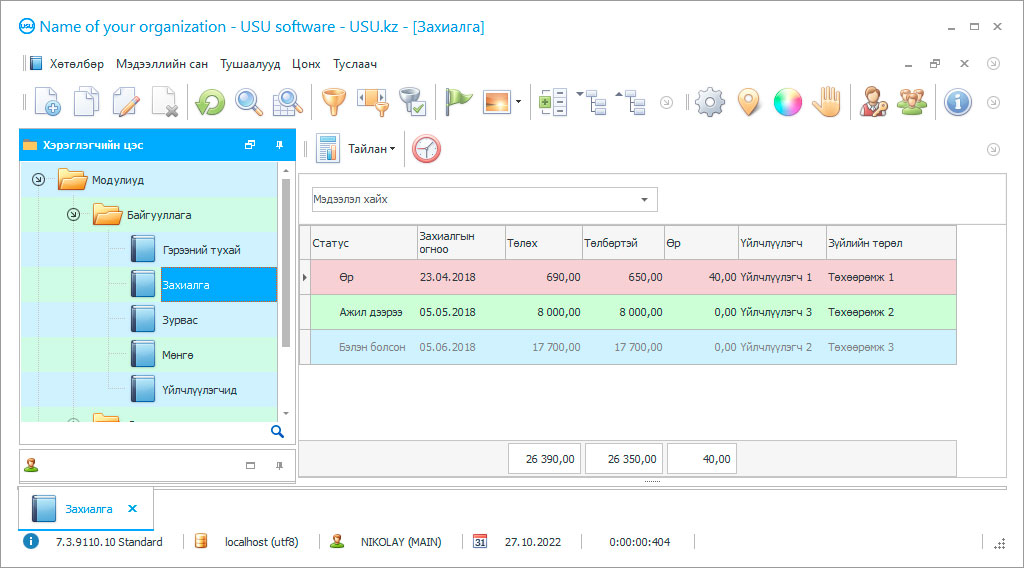Click the orange map location pin icon
1024x568 pixels.
748,102
